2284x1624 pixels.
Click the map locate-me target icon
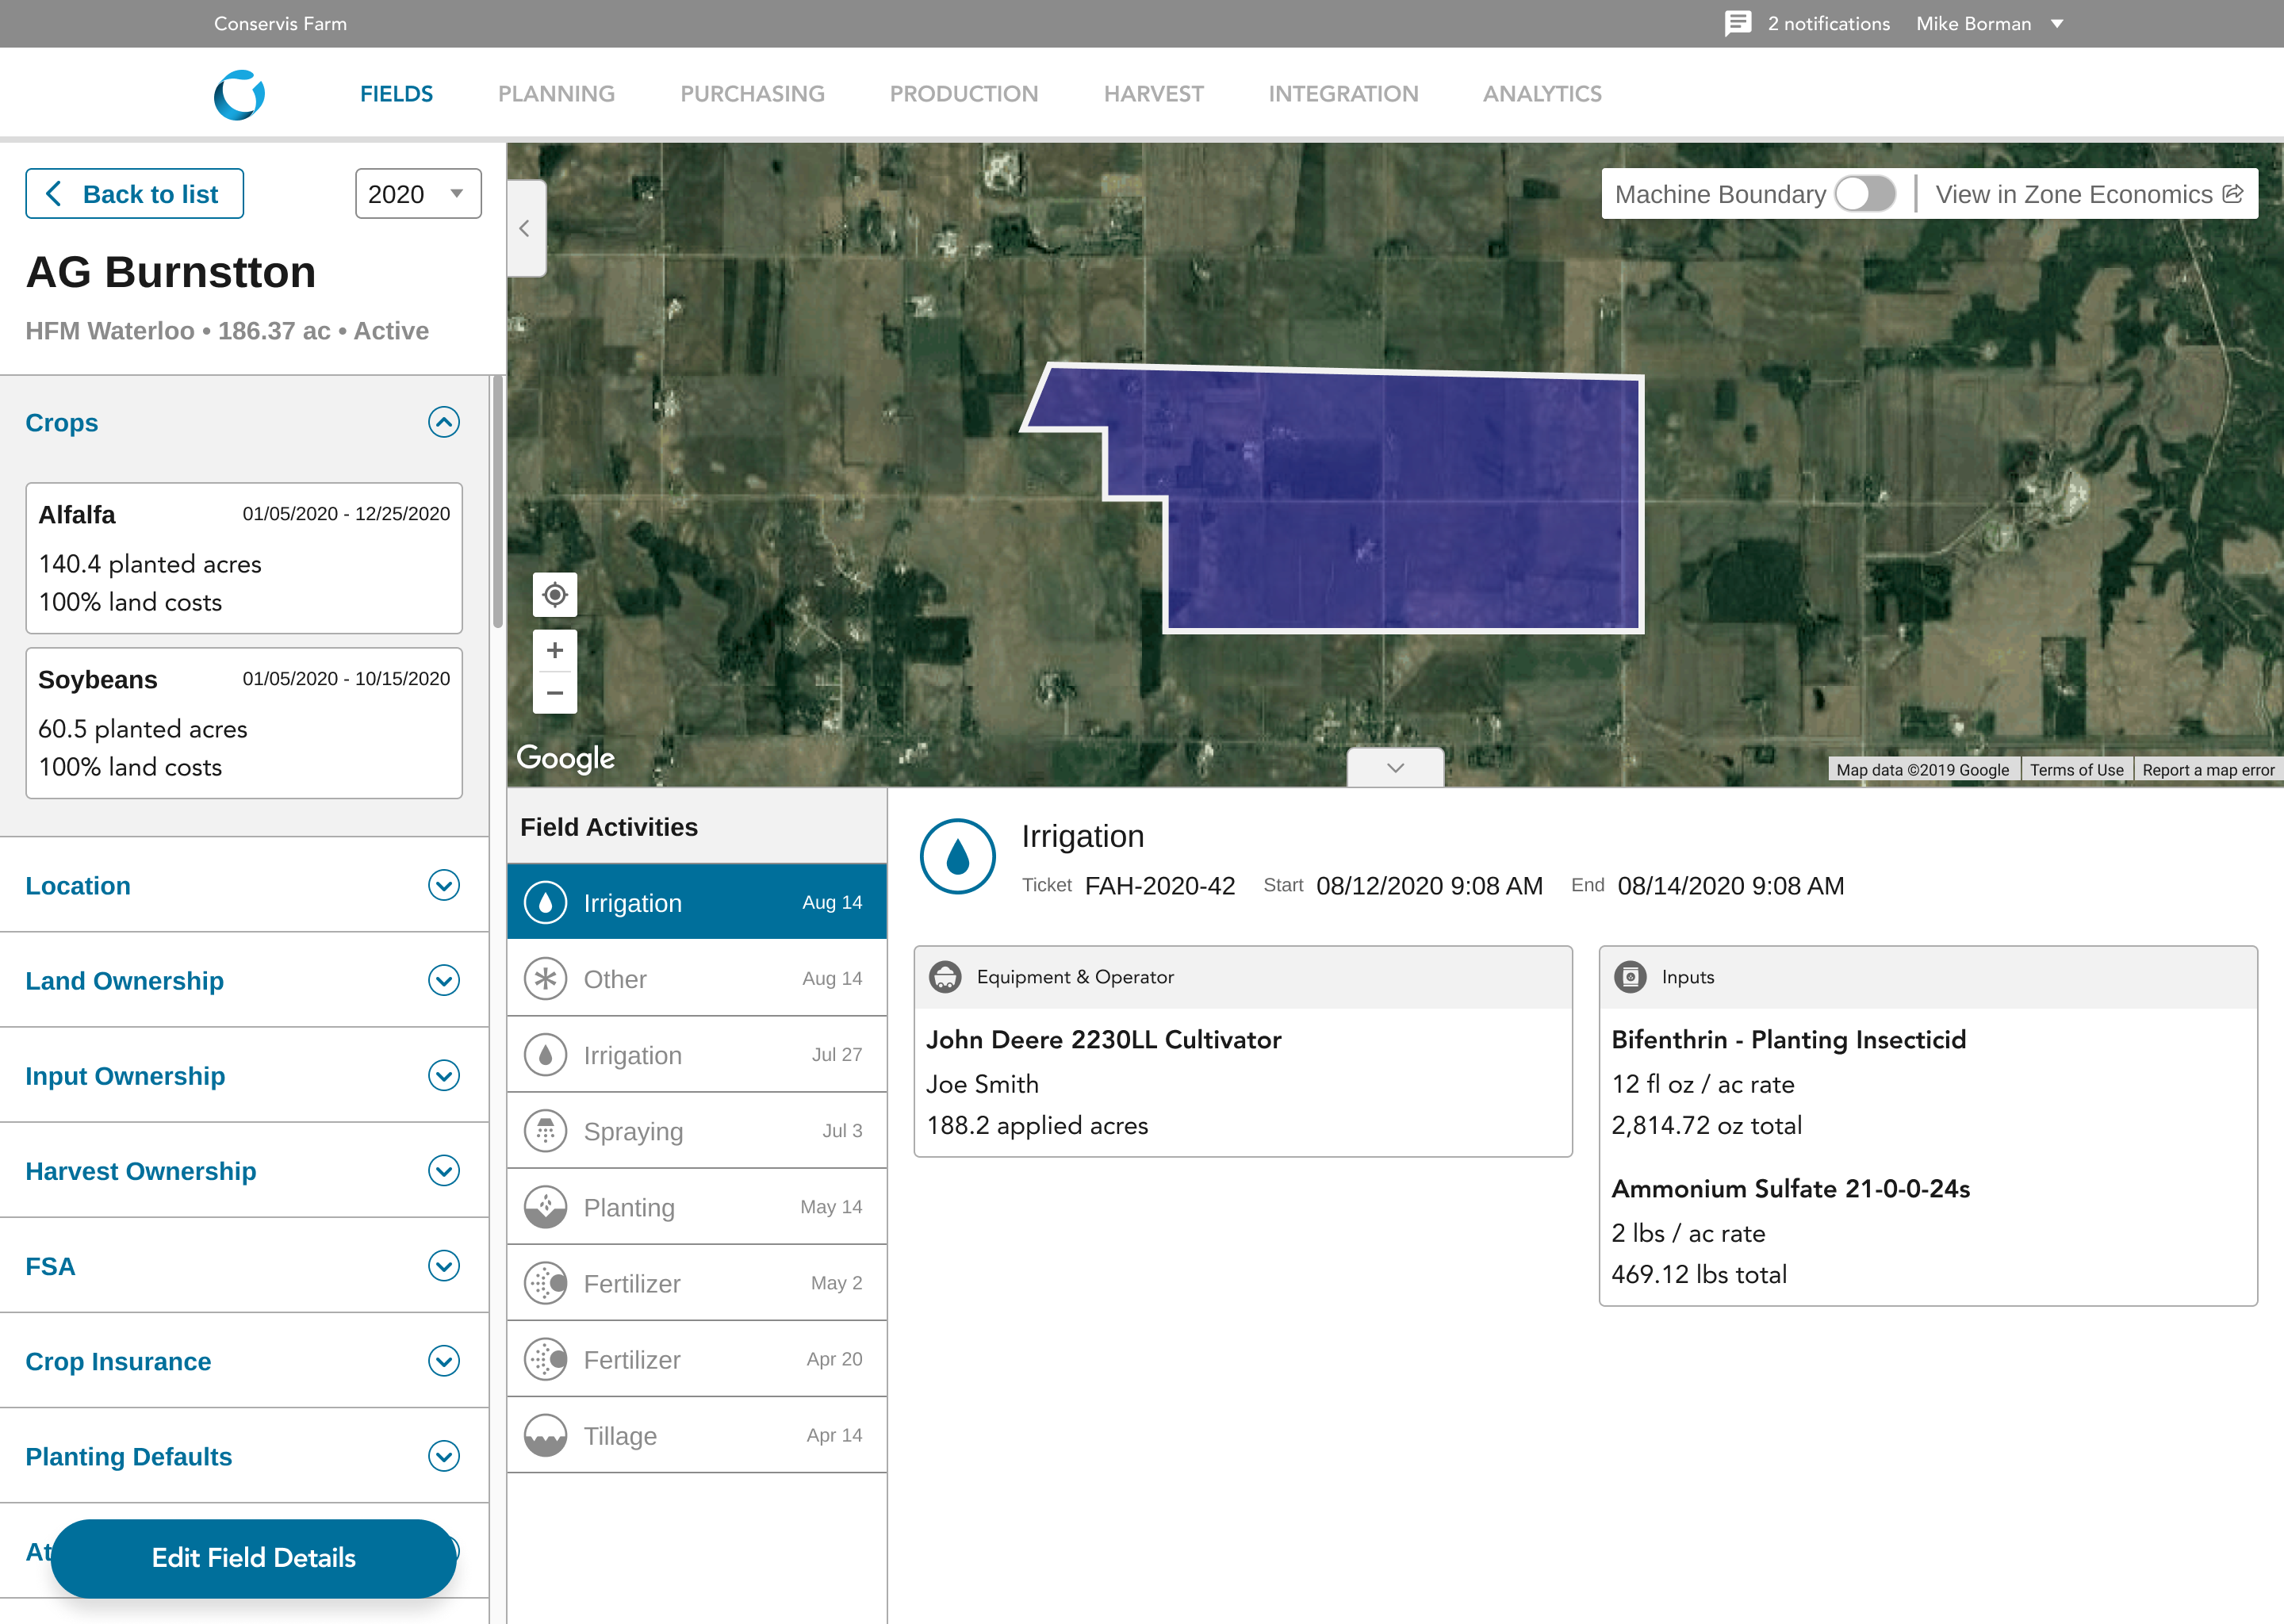point(555,595)
